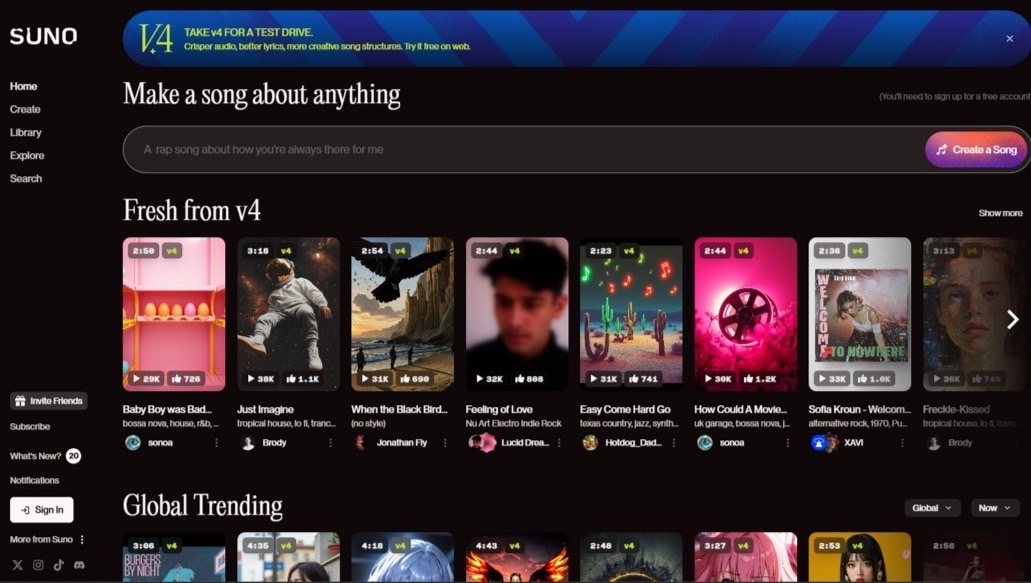The image size is (1031, 583).
Task: Open the Just Imagine astronaut cover
Action: pos(289,314)
